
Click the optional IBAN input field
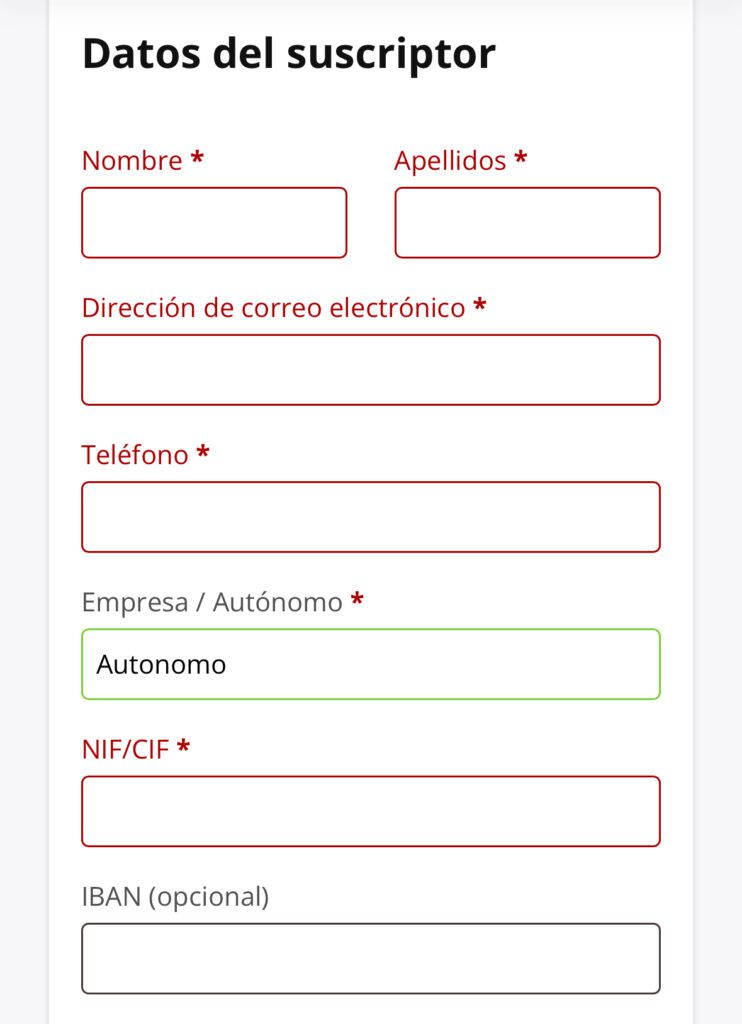click(x=371, y=958)
